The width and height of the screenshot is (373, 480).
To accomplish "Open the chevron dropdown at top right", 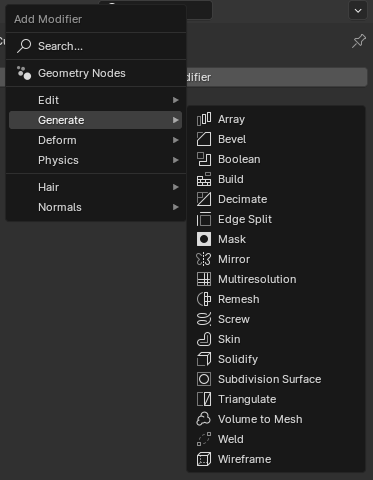I will [358, 11].
